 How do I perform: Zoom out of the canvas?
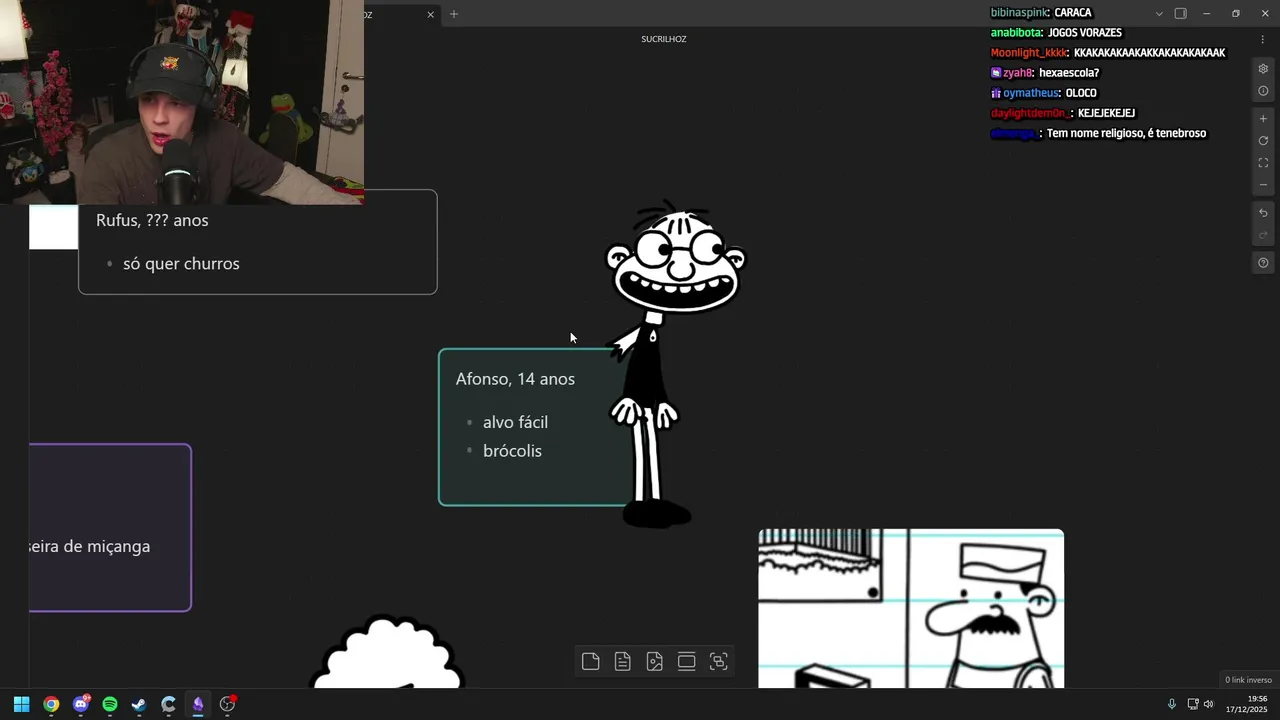click(x=1263, y=185)
